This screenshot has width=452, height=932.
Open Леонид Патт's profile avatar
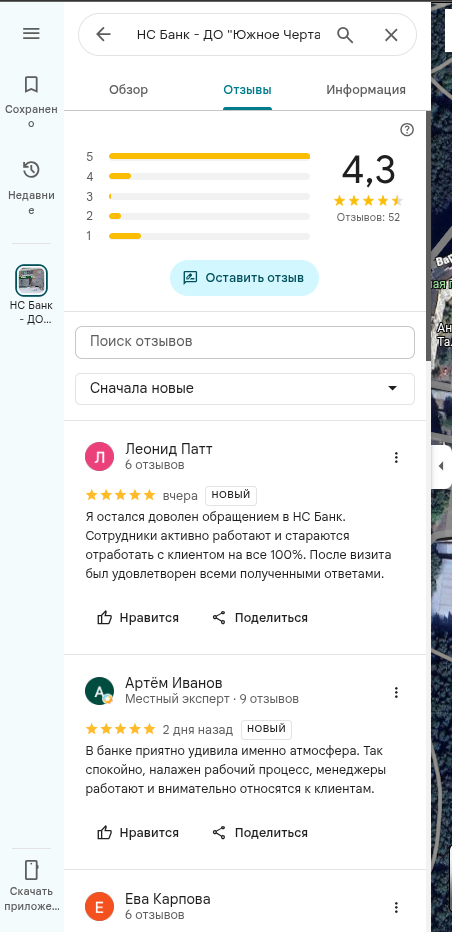click(99, 456)
